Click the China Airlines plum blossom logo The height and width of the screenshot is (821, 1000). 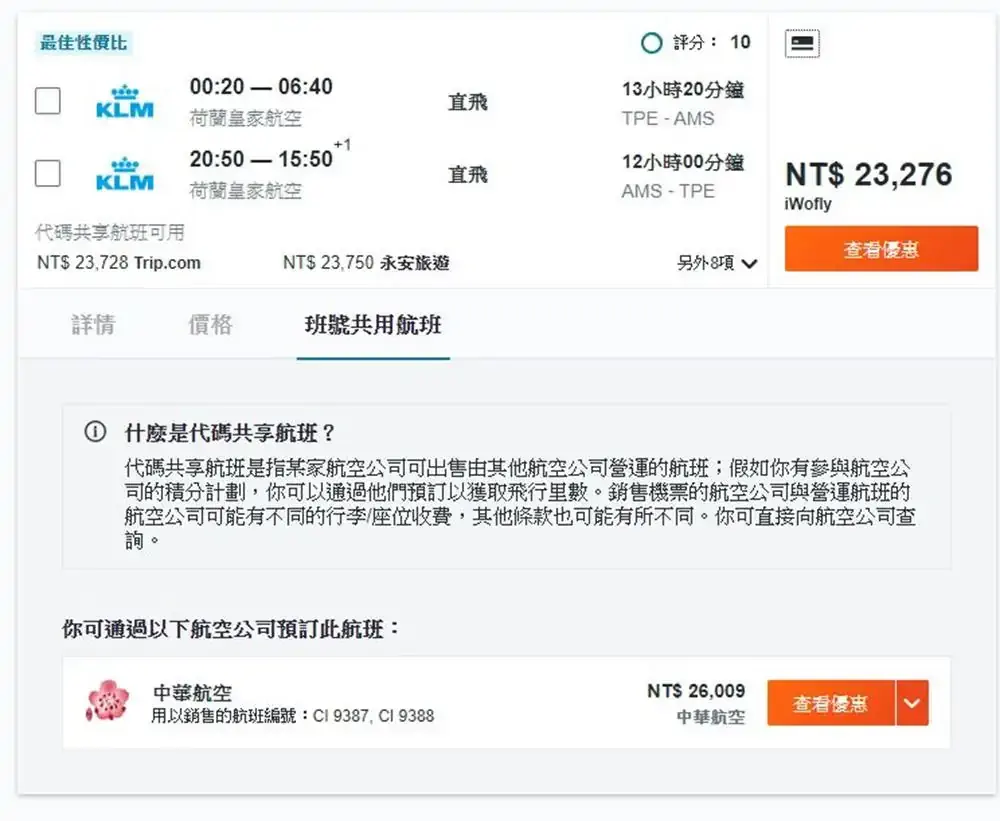[108, 700]
